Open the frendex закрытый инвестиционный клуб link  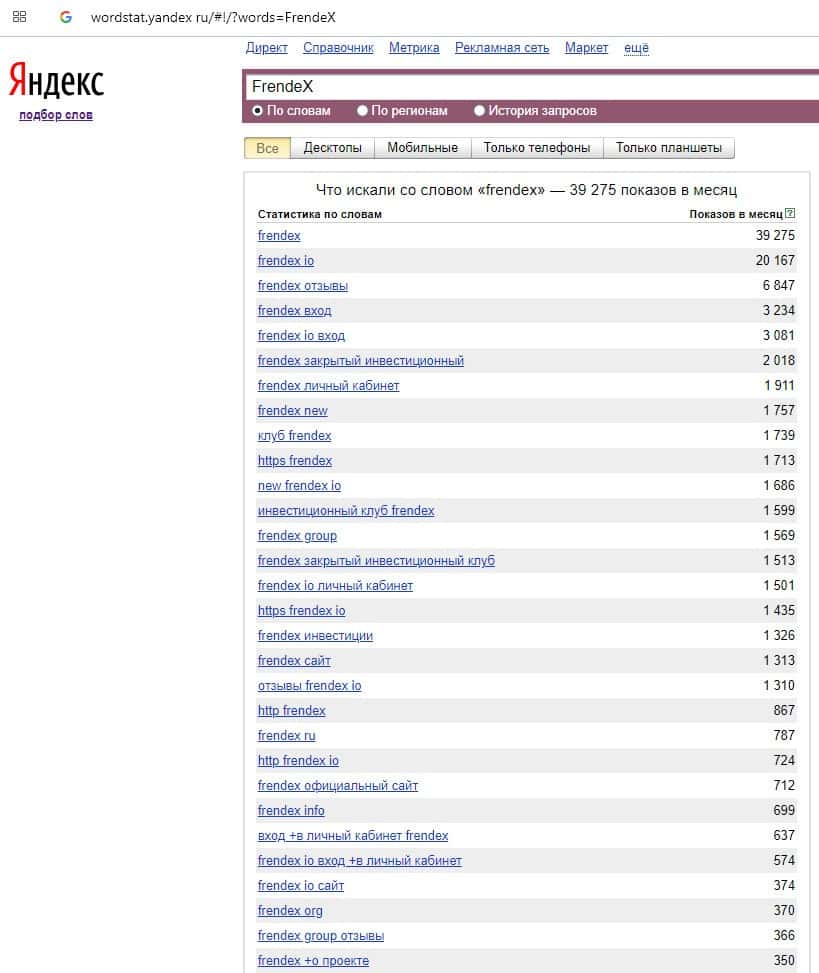[377, 560]
